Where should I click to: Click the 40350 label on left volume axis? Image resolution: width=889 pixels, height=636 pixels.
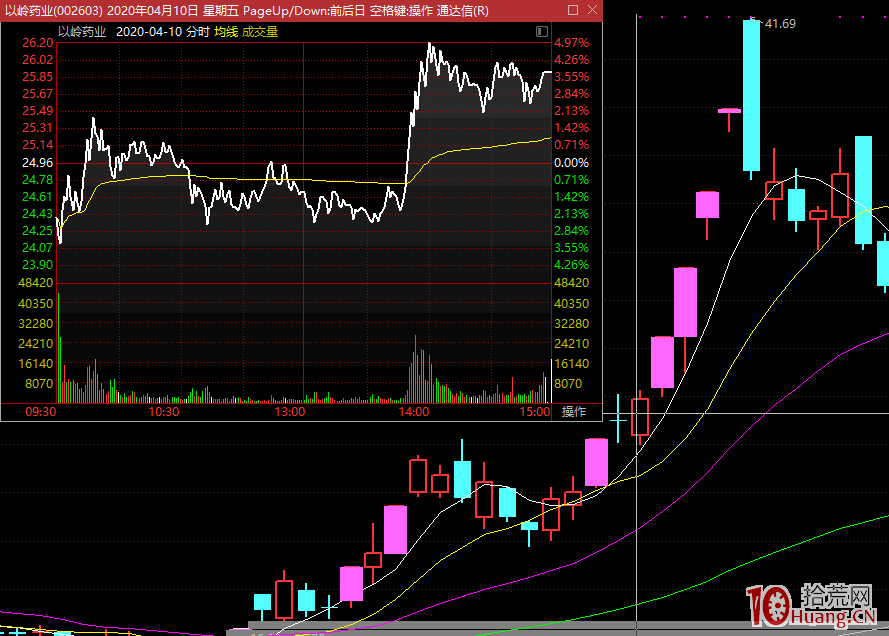36,304
